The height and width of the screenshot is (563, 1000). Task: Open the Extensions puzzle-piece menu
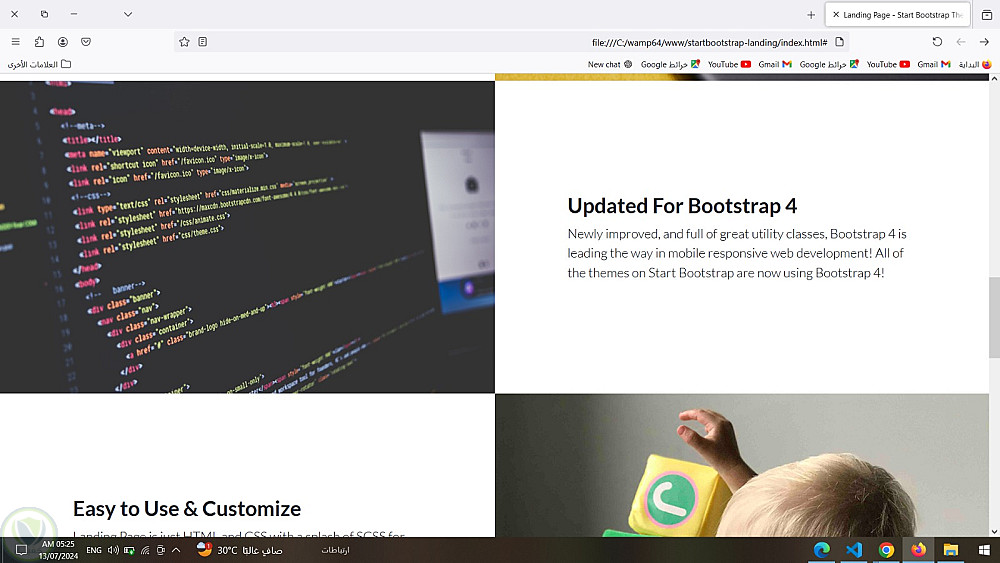tap(39, 41)
